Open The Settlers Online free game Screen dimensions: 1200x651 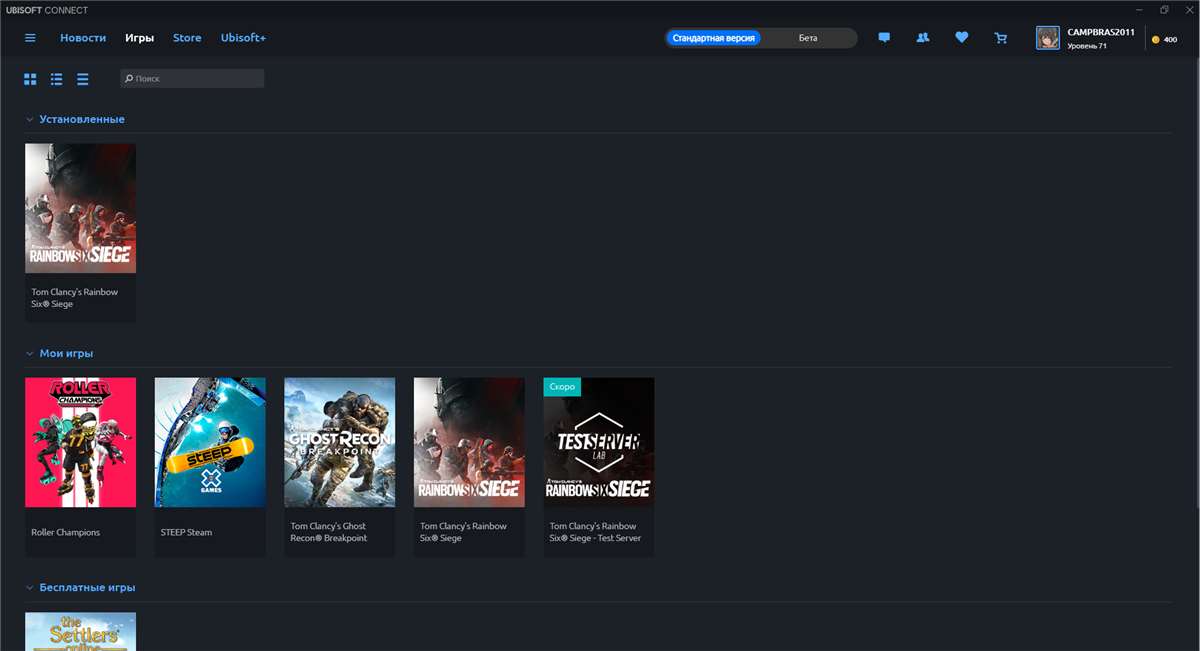tap(80, 631)
